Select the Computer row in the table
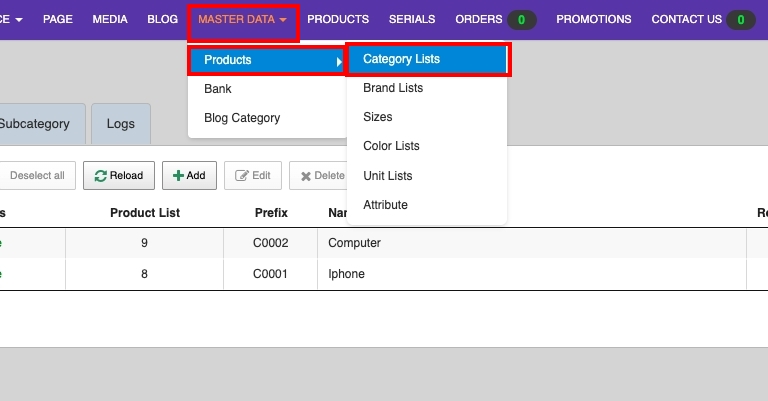768x401 pixels. click(354, 243)
